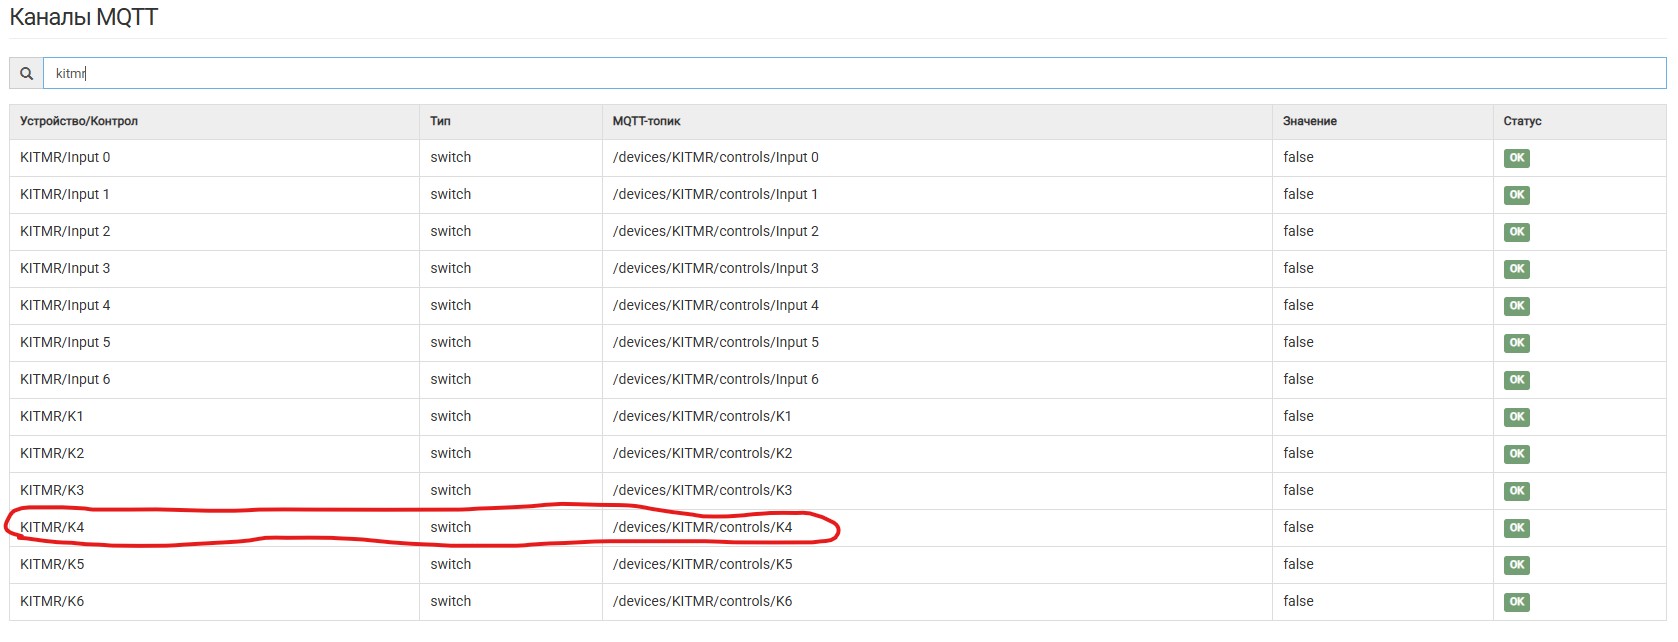Click OK status badge in Input 6 row
Image resolution: width=1678 pixels, height=642 pixels.
(x=1516, y=380)
